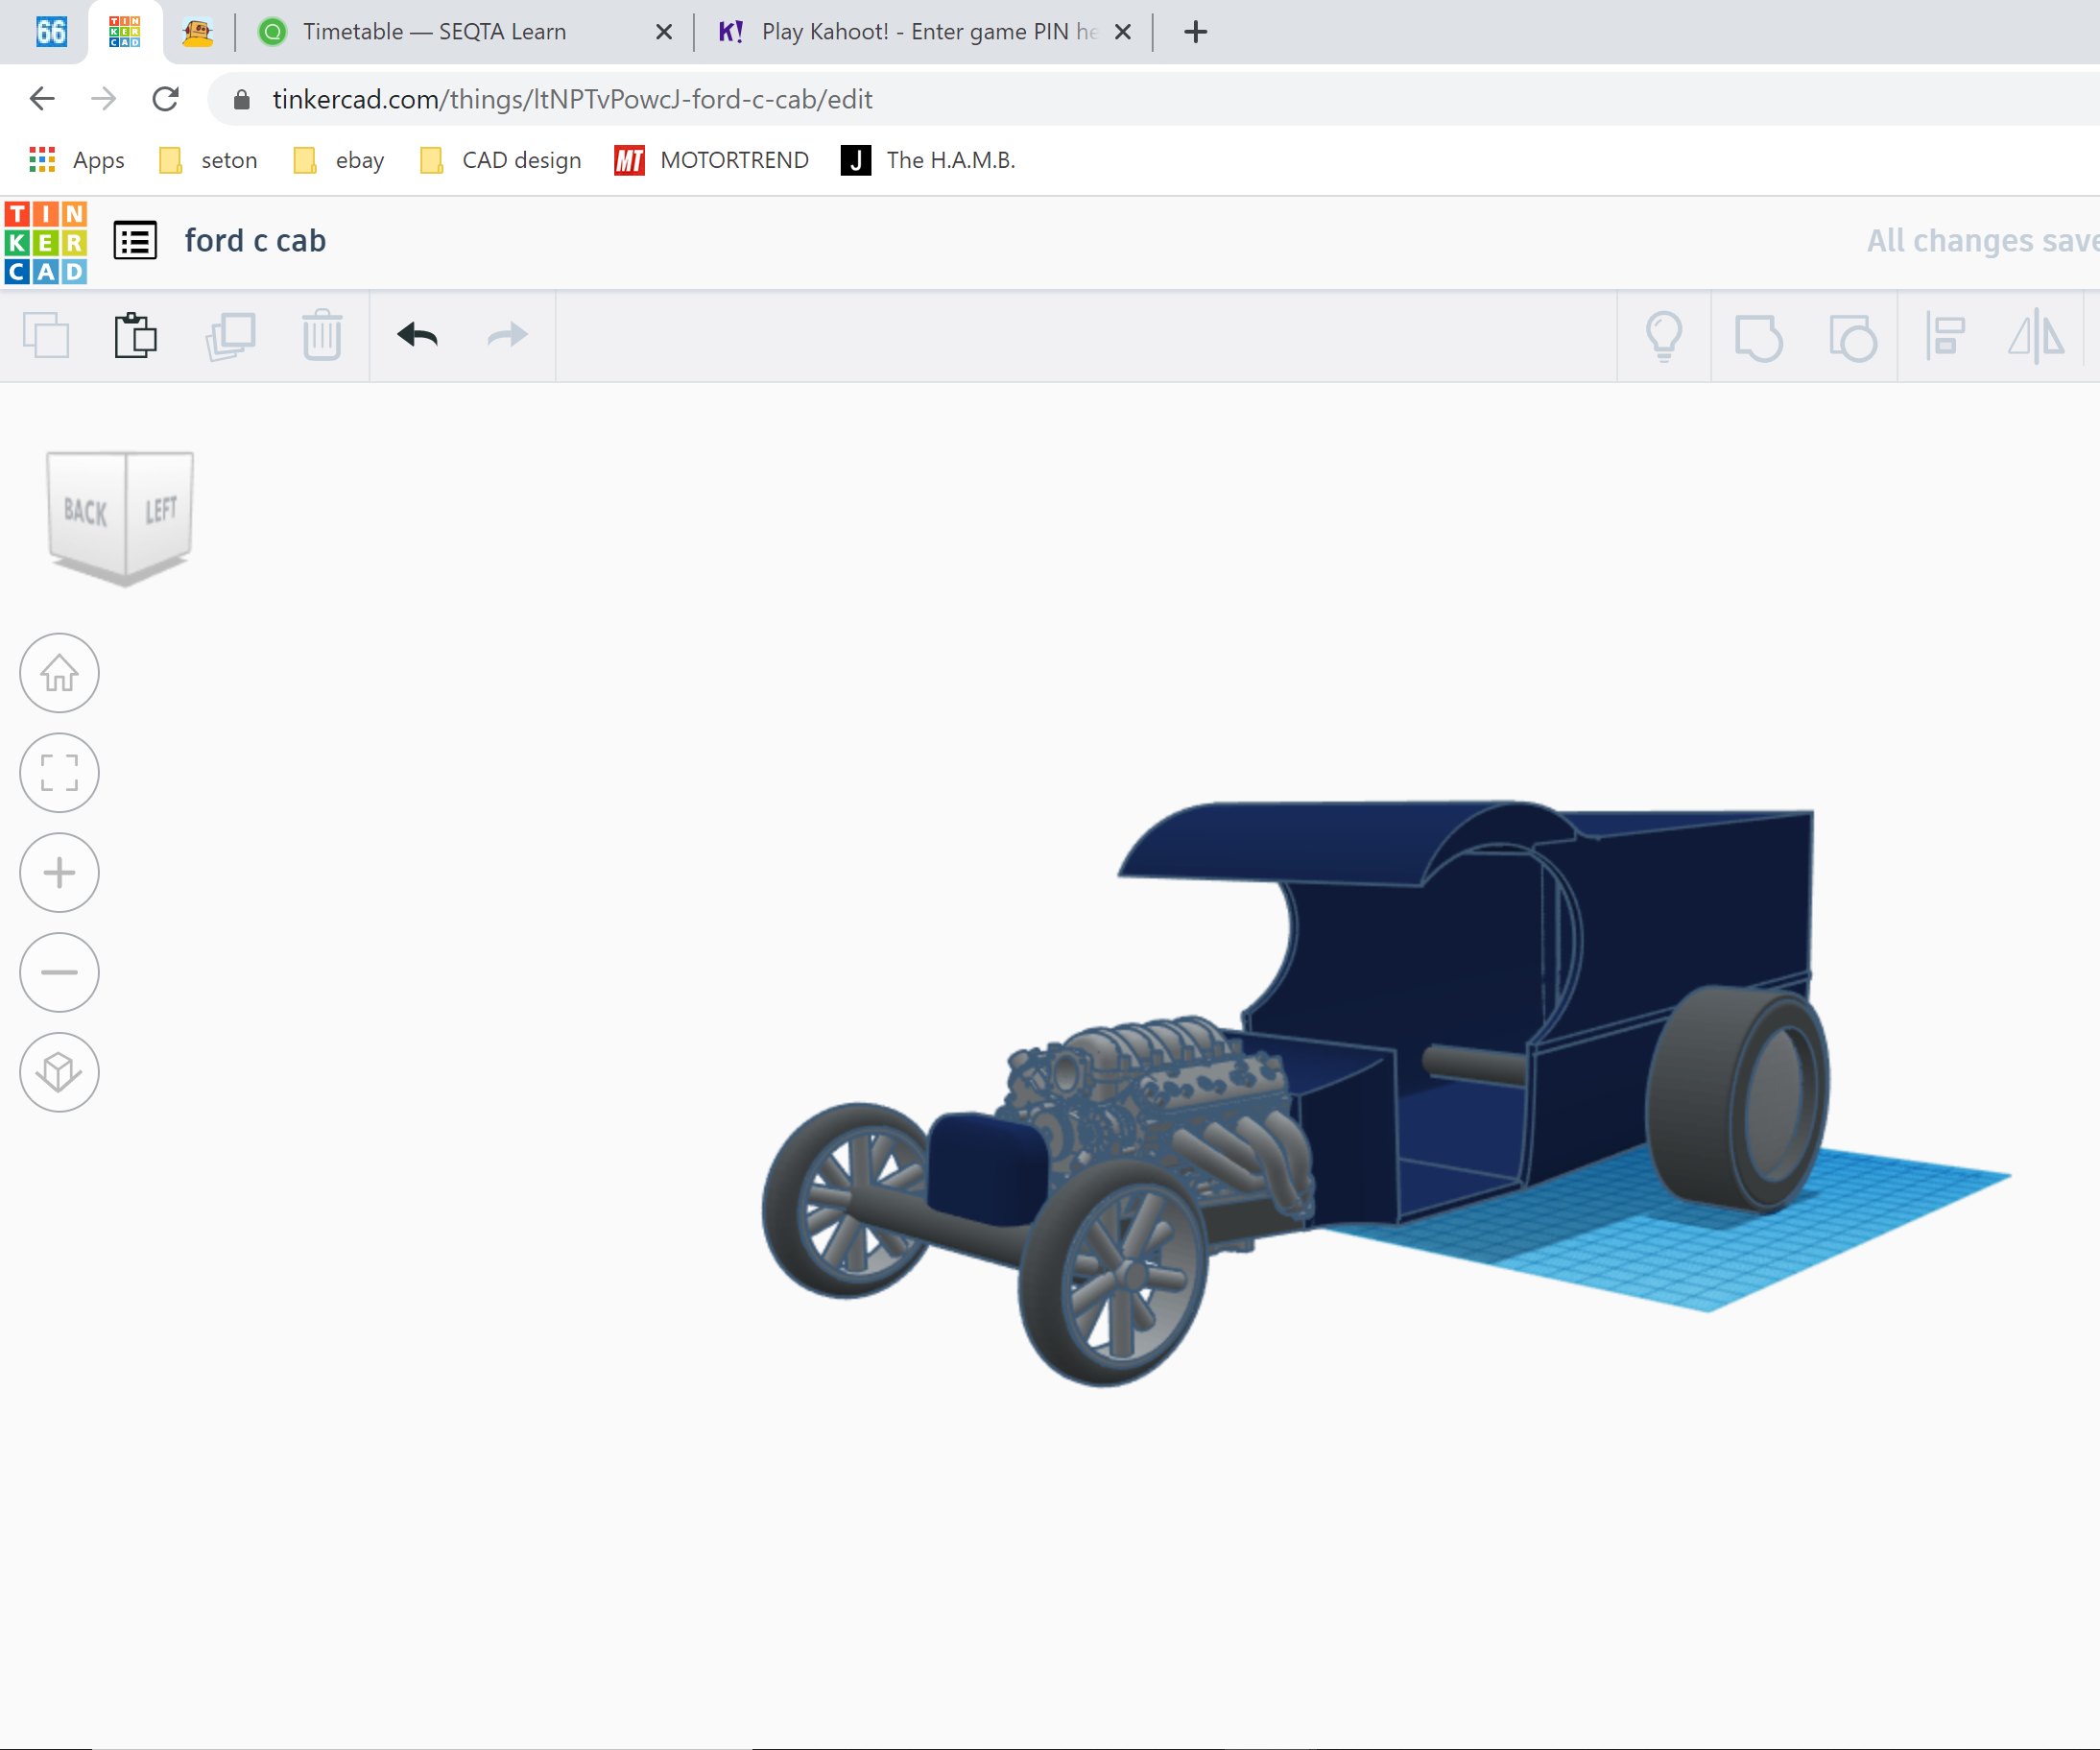Screen dimensions: 2100x1750
Task: Zoom in with the plus button
Action: click(x=59, y=873)
